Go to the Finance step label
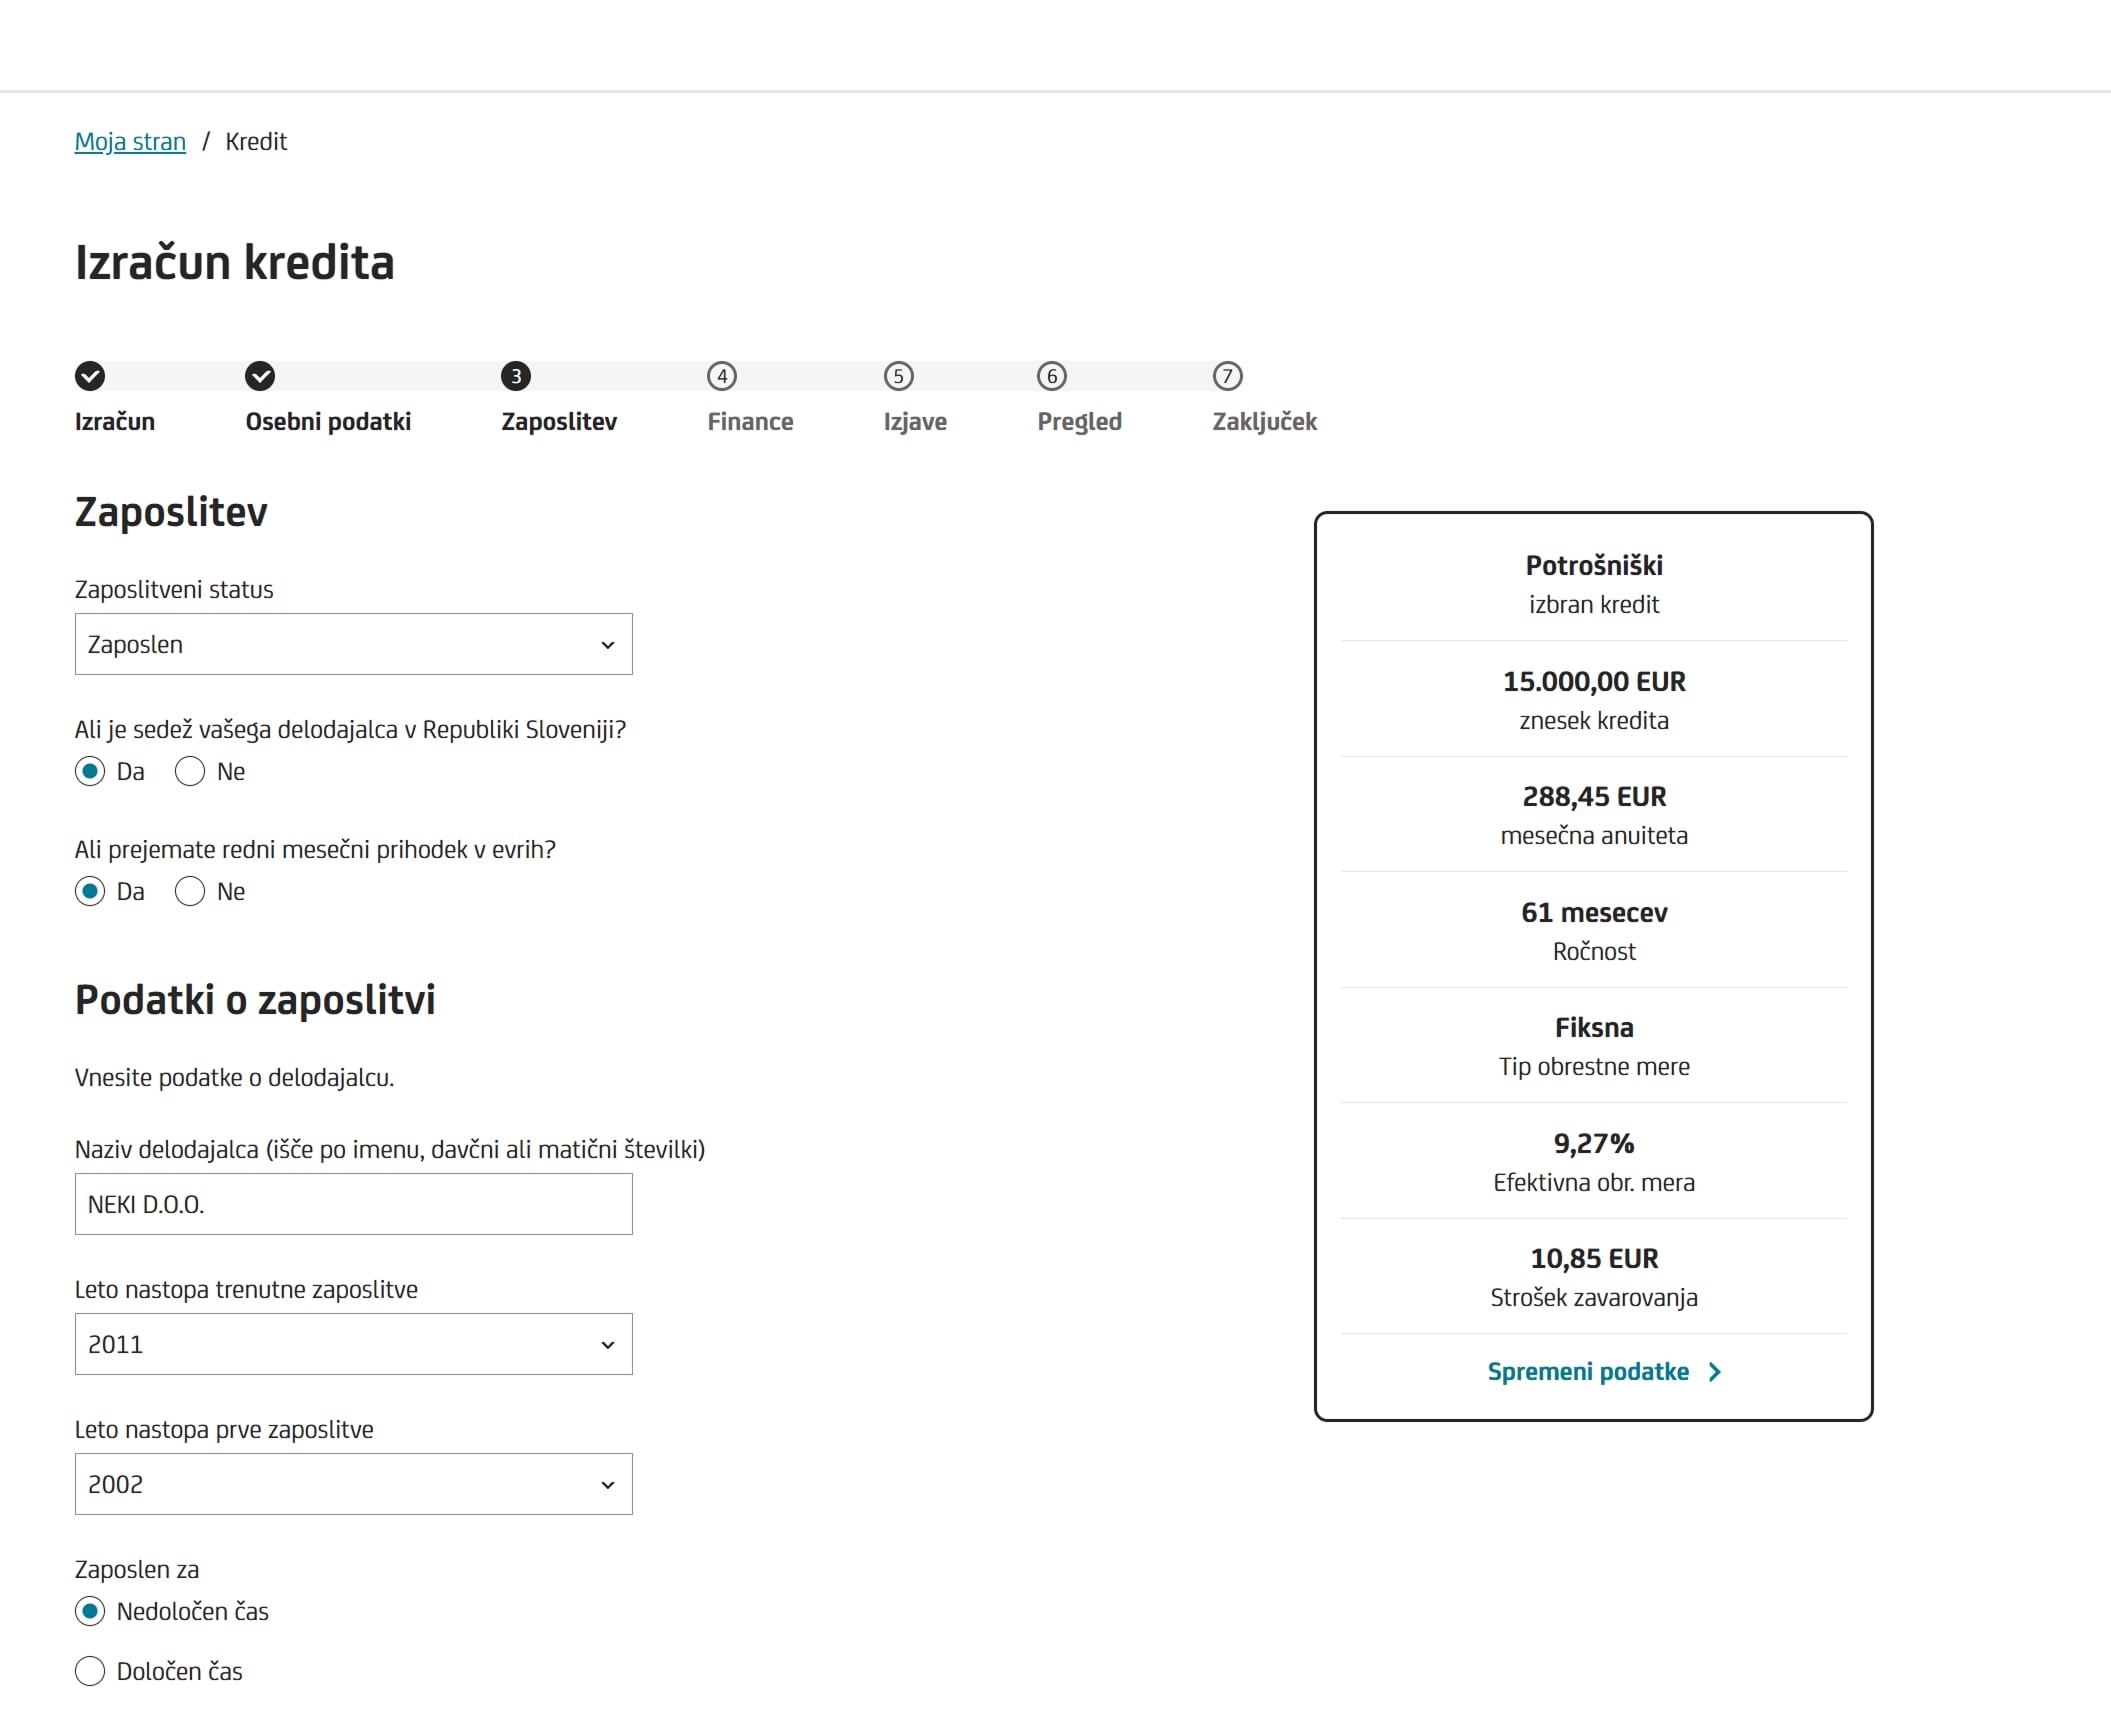This screenshot has height=1715, width=2111. point(750,422)
